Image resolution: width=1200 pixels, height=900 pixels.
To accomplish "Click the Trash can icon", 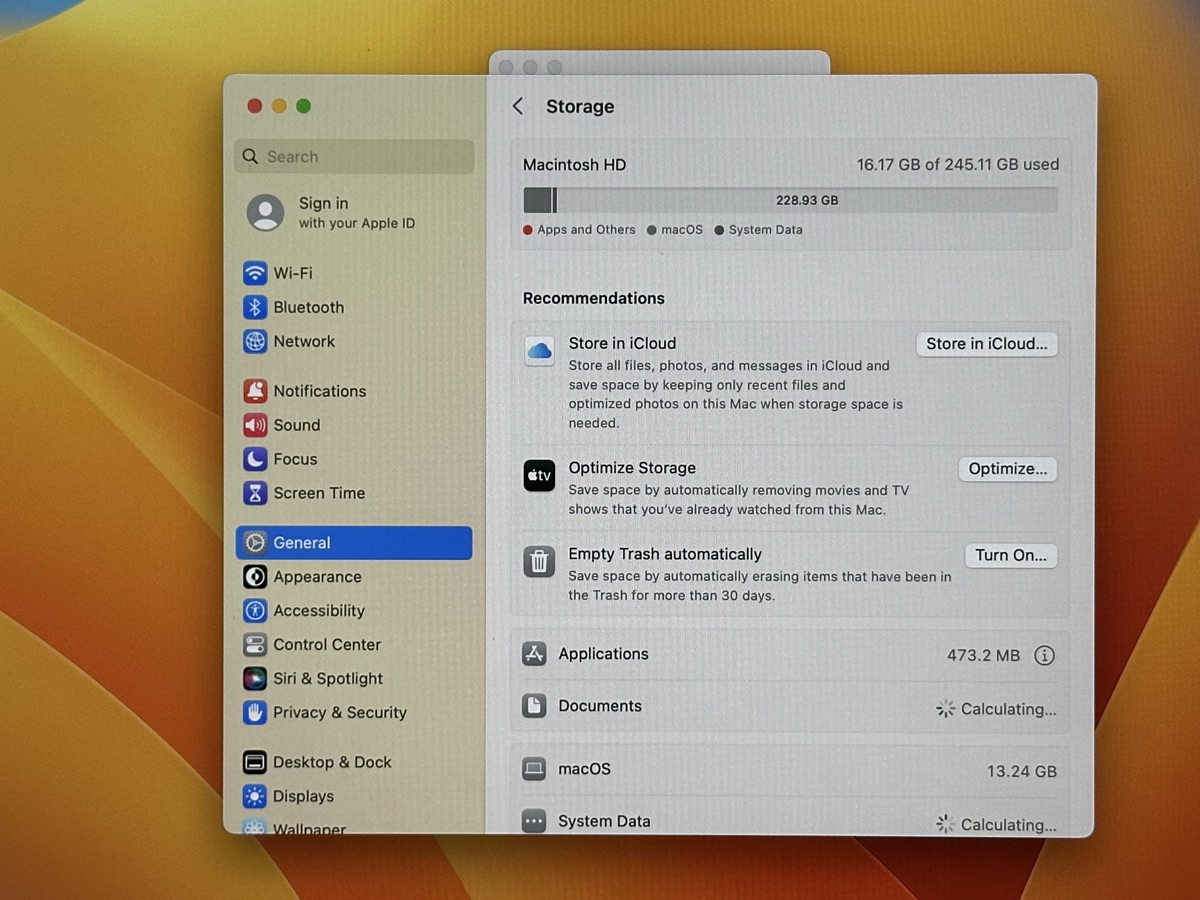I will tap(539, 562).
